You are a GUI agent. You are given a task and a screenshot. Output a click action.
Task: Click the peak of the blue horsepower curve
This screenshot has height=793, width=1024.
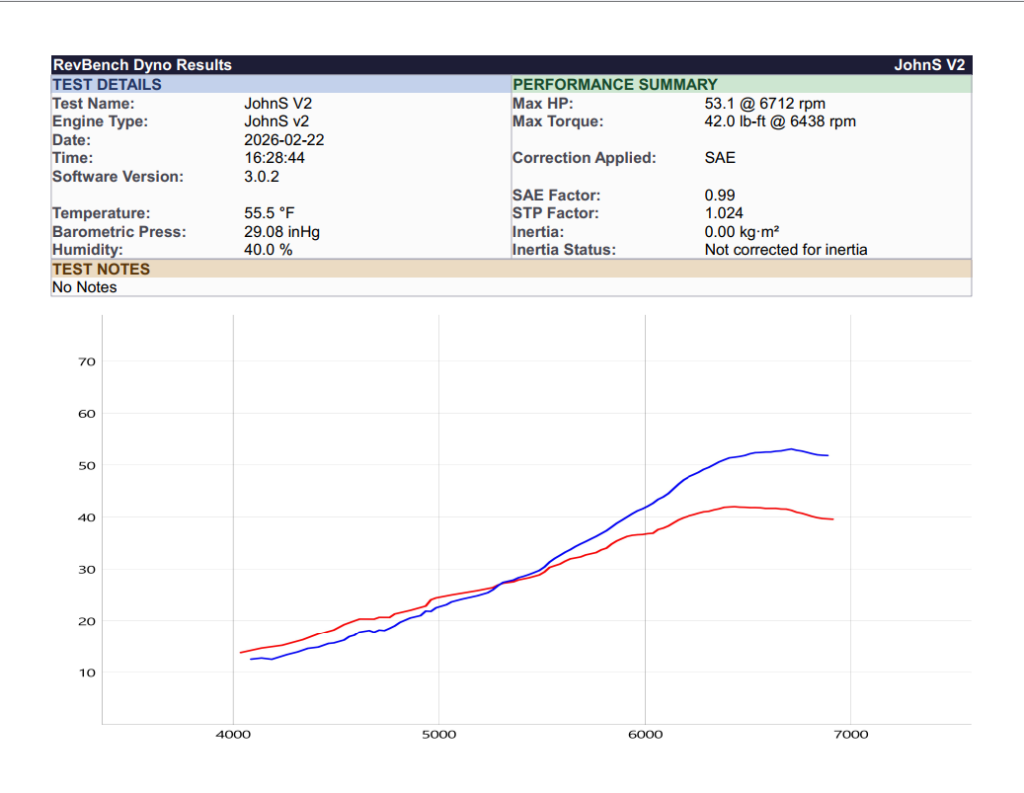[790, 449]
